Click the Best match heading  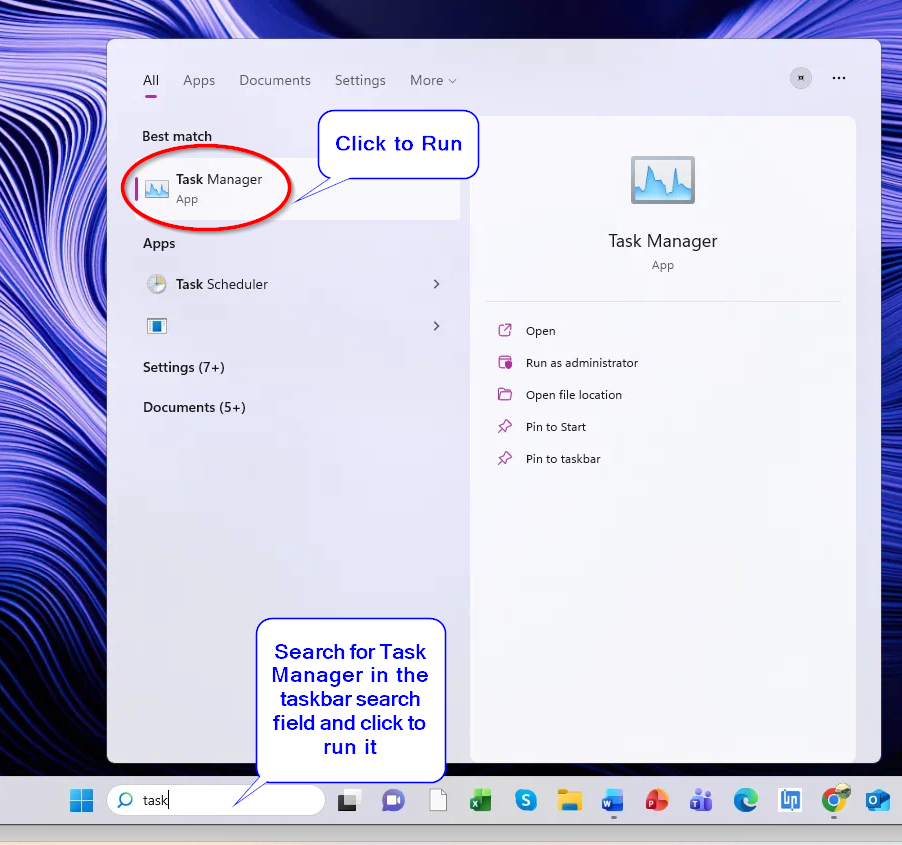(177, 136)
